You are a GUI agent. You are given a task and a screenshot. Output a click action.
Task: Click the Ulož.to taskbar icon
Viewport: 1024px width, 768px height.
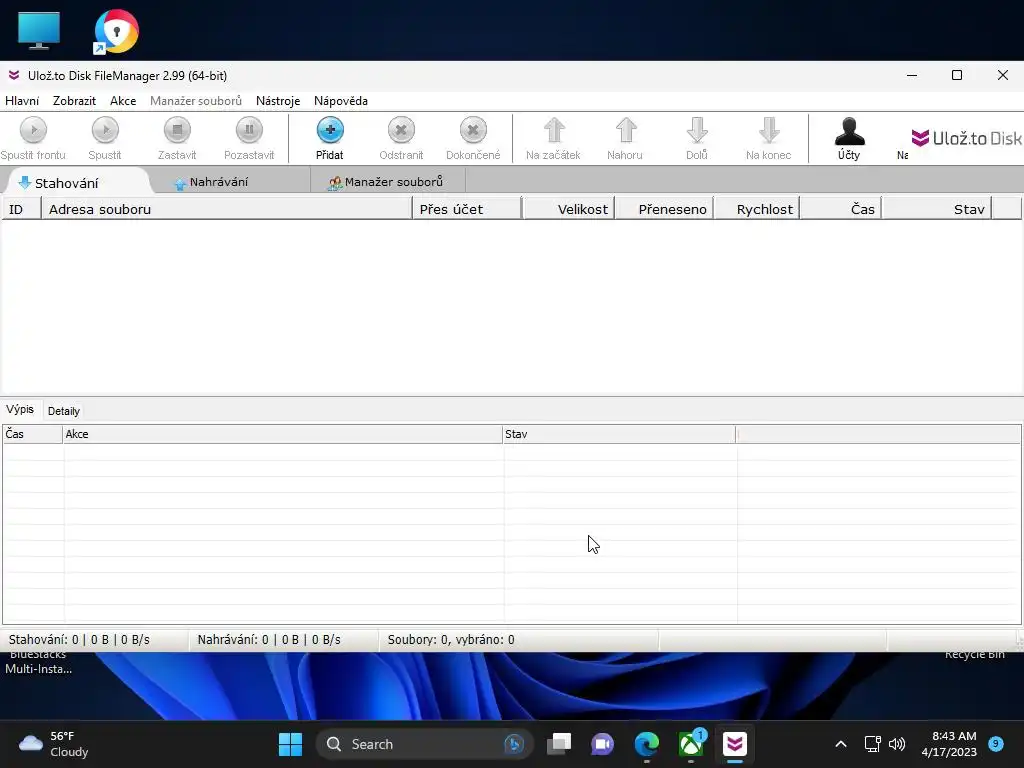(x=735, y=744)
